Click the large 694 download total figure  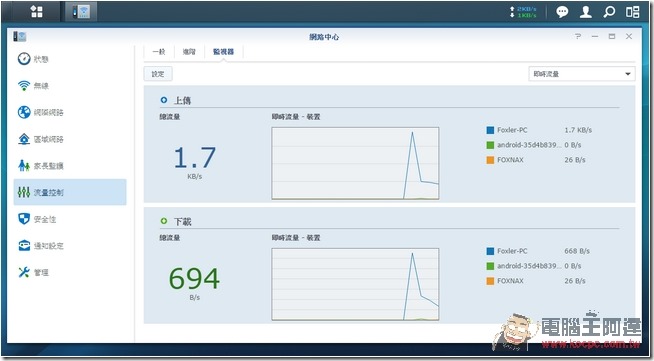pos(194,278)
